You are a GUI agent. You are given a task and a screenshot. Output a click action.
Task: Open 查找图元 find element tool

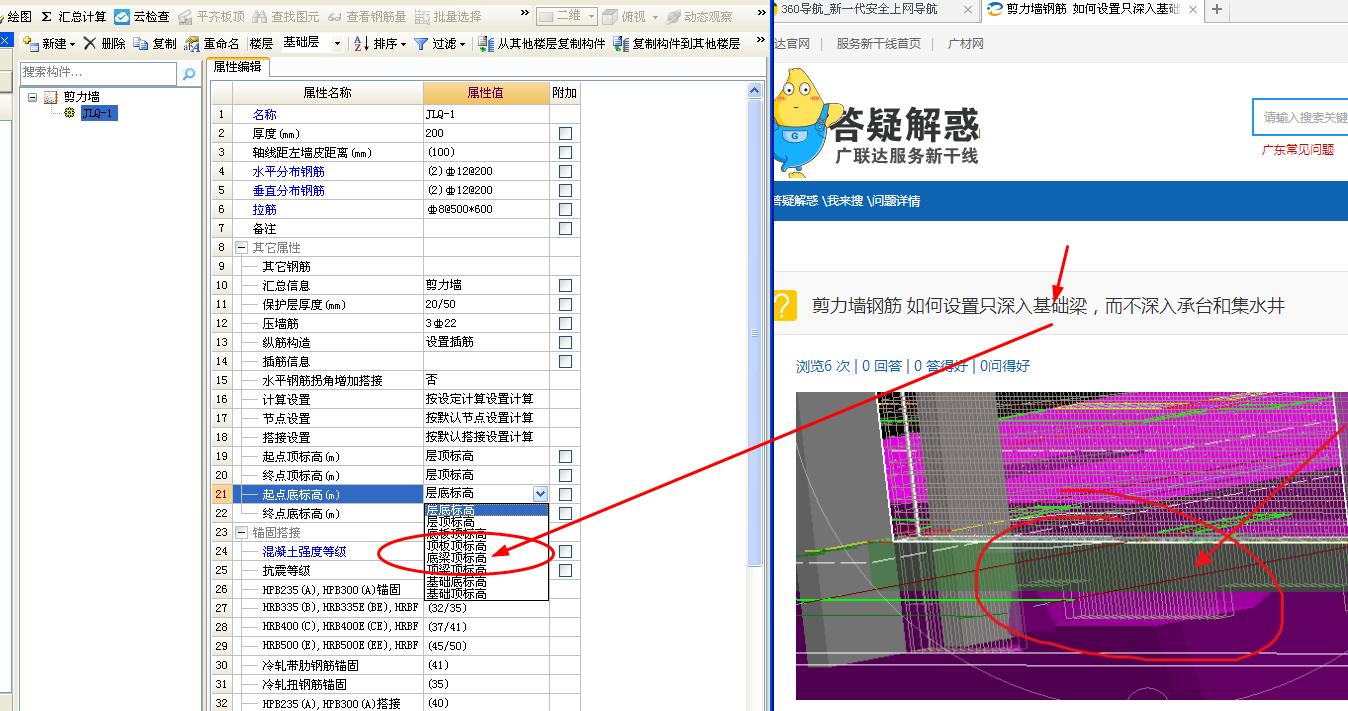286,17
